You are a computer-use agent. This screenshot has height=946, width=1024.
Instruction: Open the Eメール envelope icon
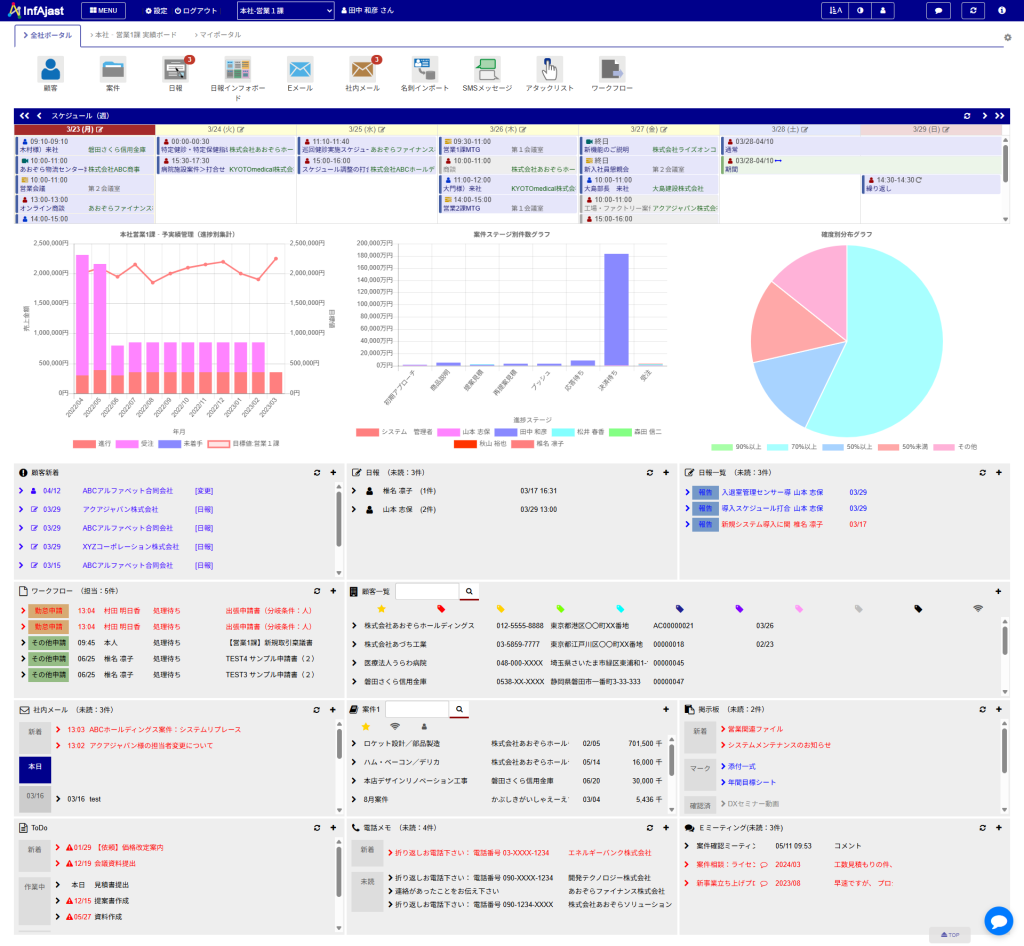pos(300,69)
